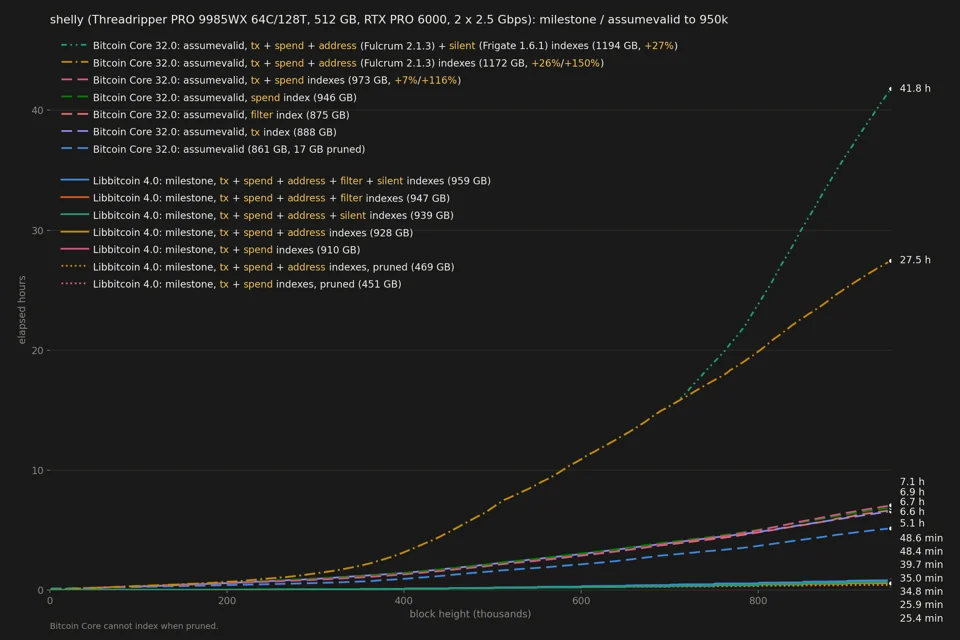Select the Libbitcoin (947 GB) filter indexes legend text
Viewport: 960px width, 640px height.
tap(271, 198)
